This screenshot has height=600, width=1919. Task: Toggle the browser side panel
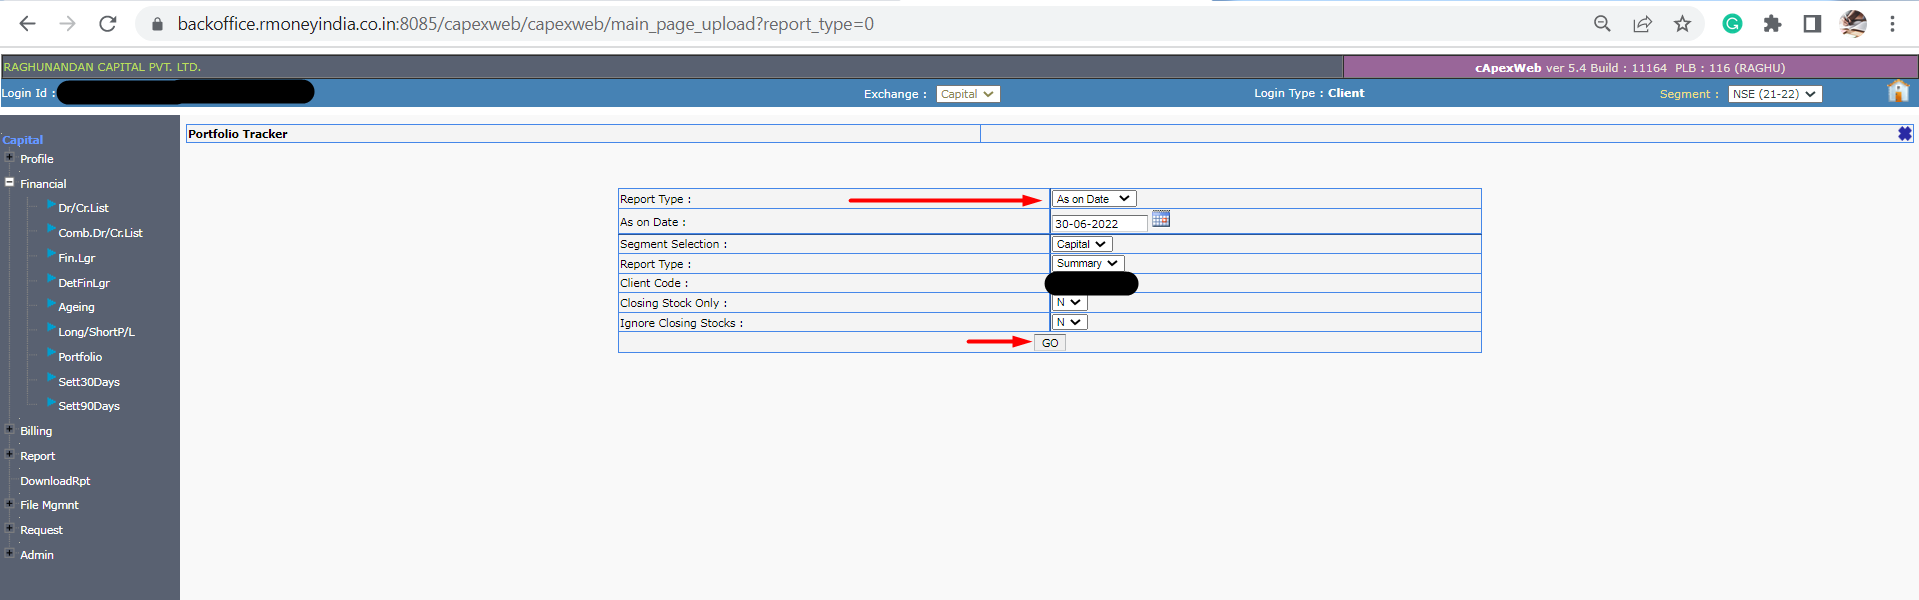coord(1812,23)
